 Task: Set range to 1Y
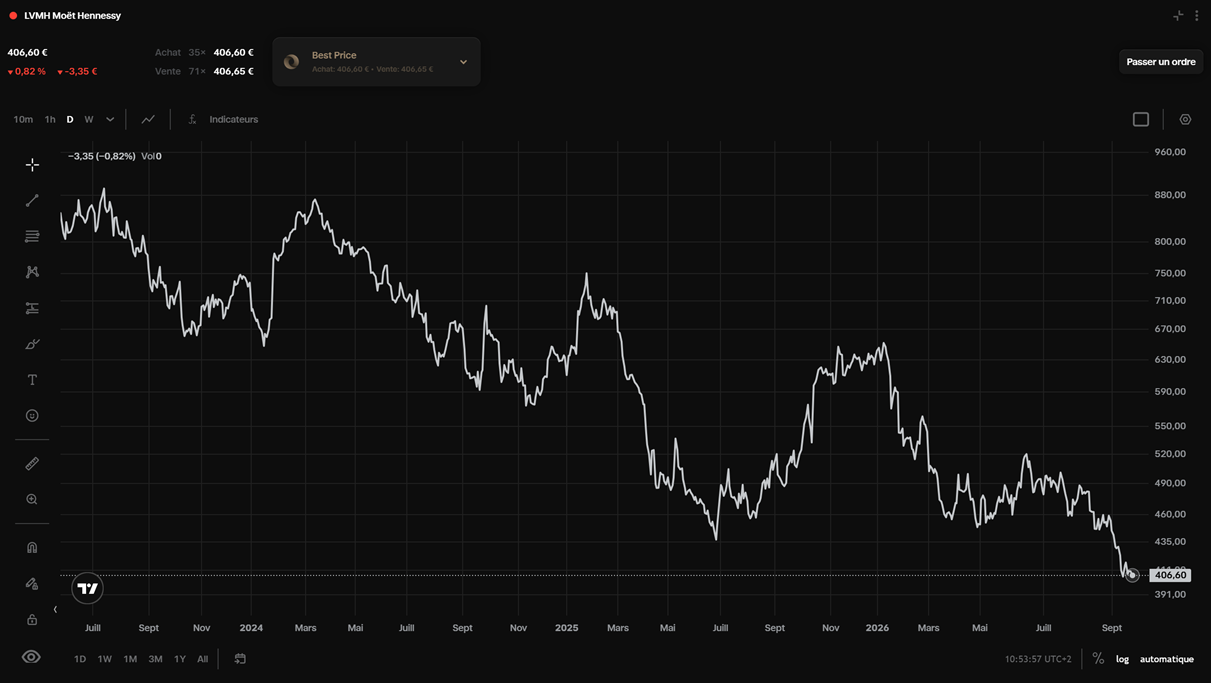click(x=180, y=659)
